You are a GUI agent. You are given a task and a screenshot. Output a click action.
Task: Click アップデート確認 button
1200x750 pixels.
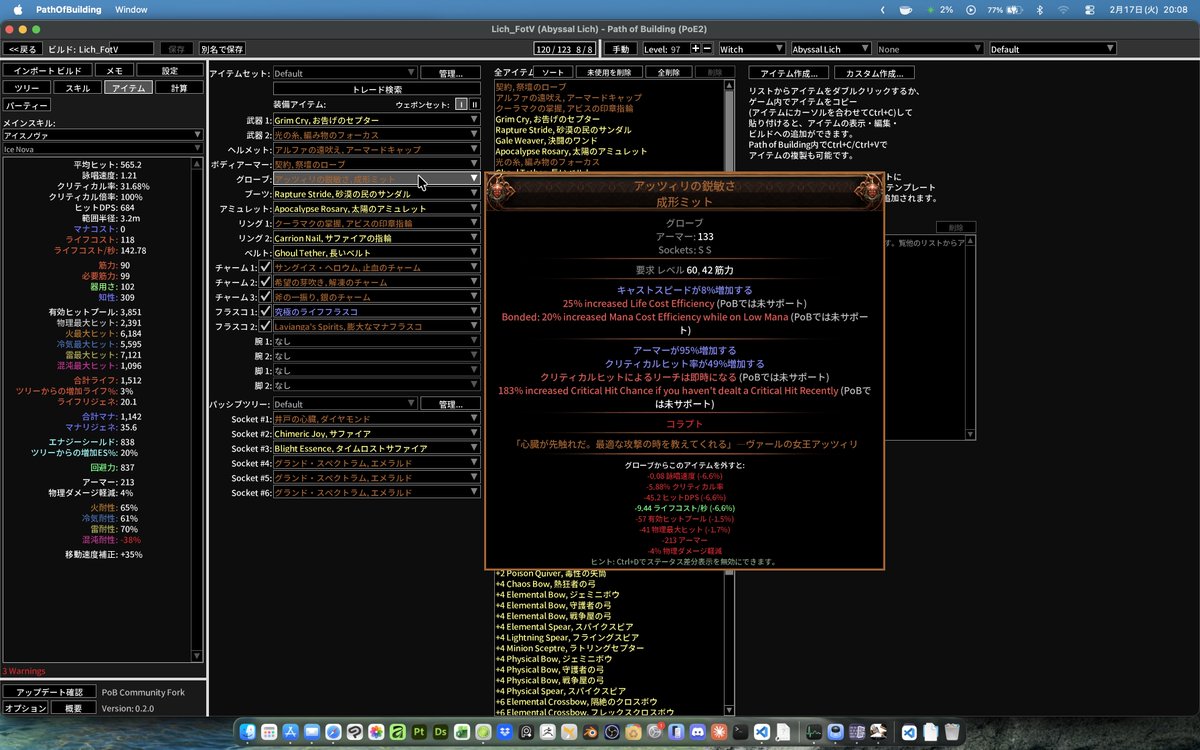(48, 692)
